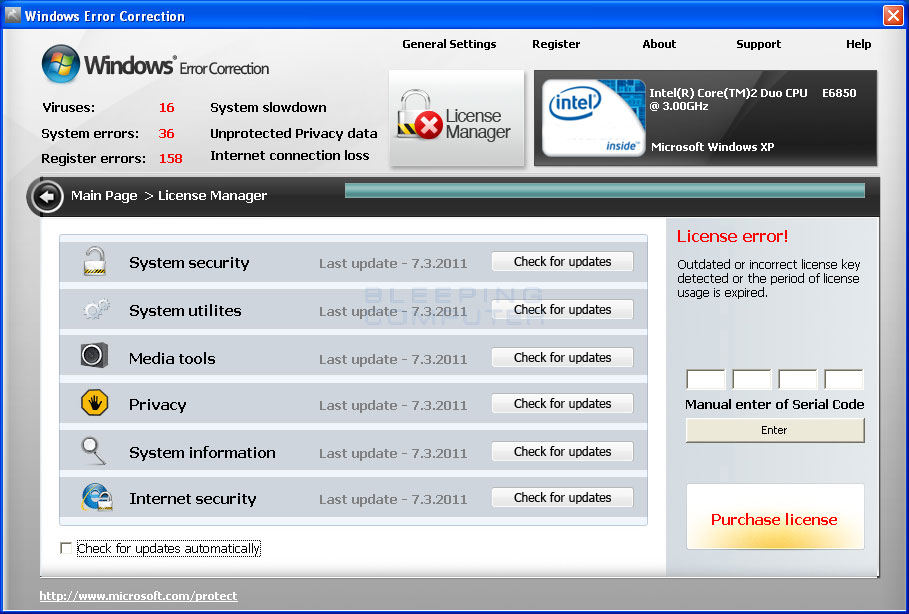Check for updates for Privacy
The image size is (909, 614).
pos(562,404)
